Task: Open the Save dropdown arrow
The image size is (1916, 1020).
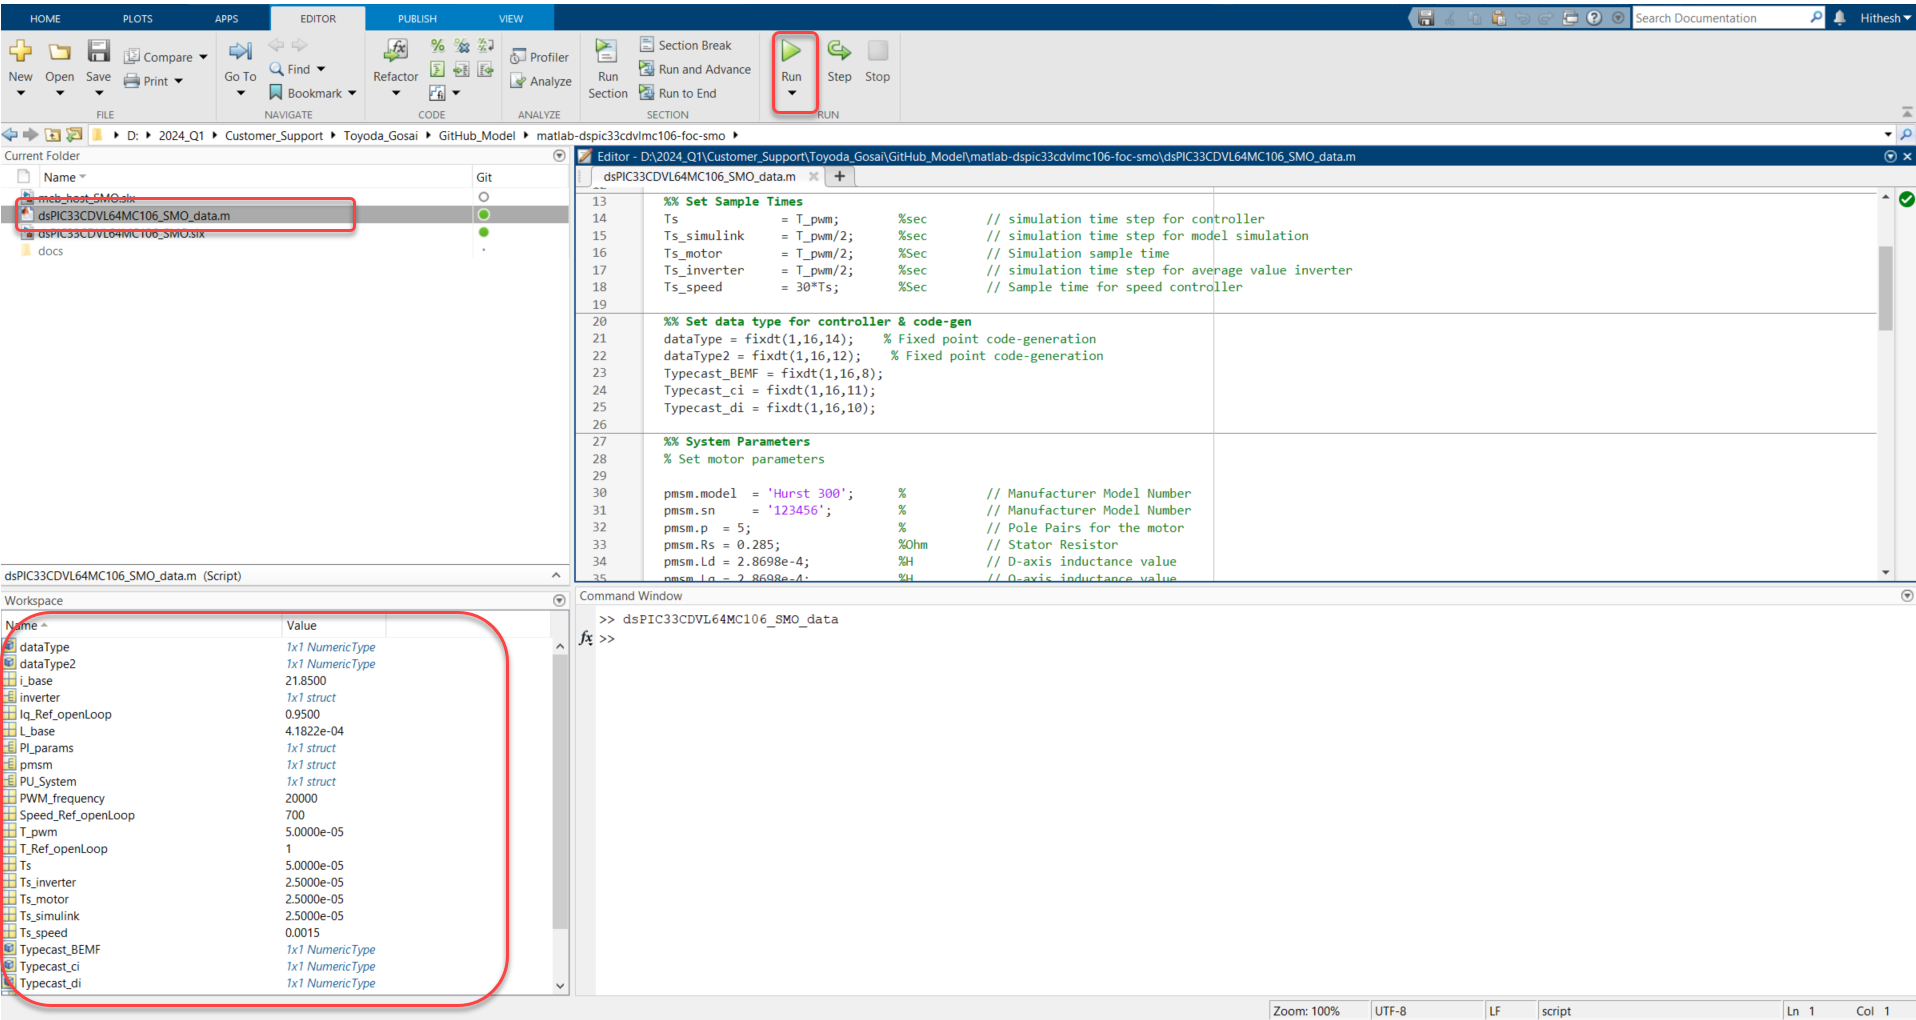Action: point(98,94)
